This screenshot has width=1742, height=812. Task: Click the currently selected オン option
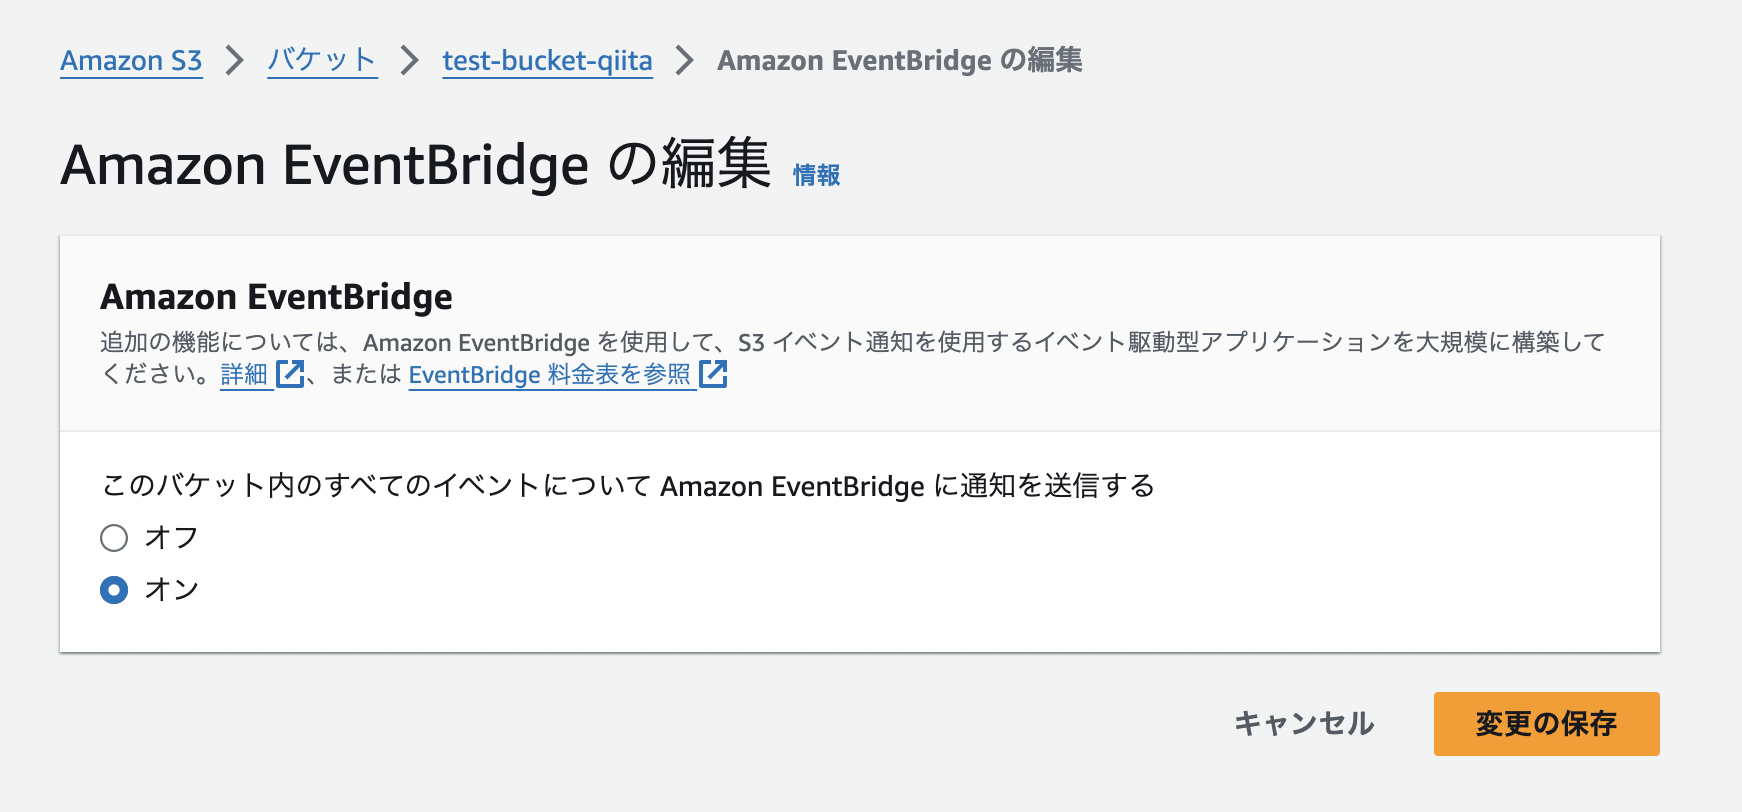113,590
